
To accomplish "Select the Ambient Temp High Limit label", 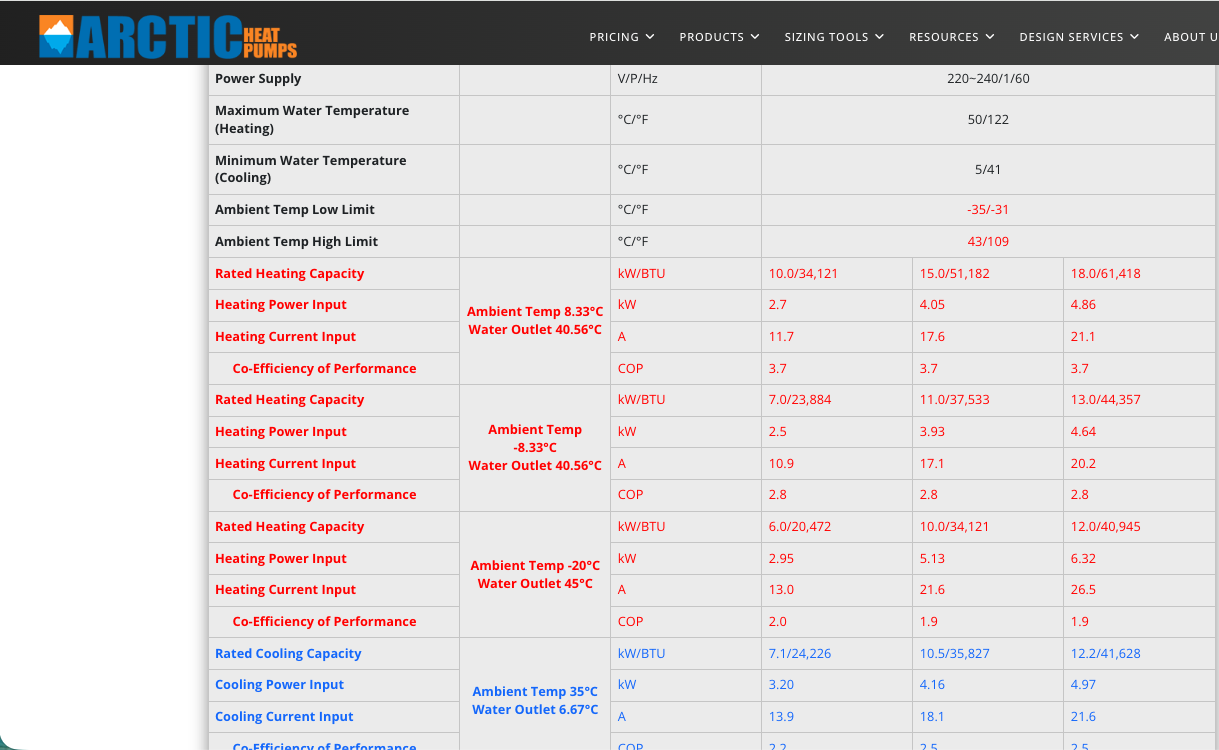I will coord(297,242).
